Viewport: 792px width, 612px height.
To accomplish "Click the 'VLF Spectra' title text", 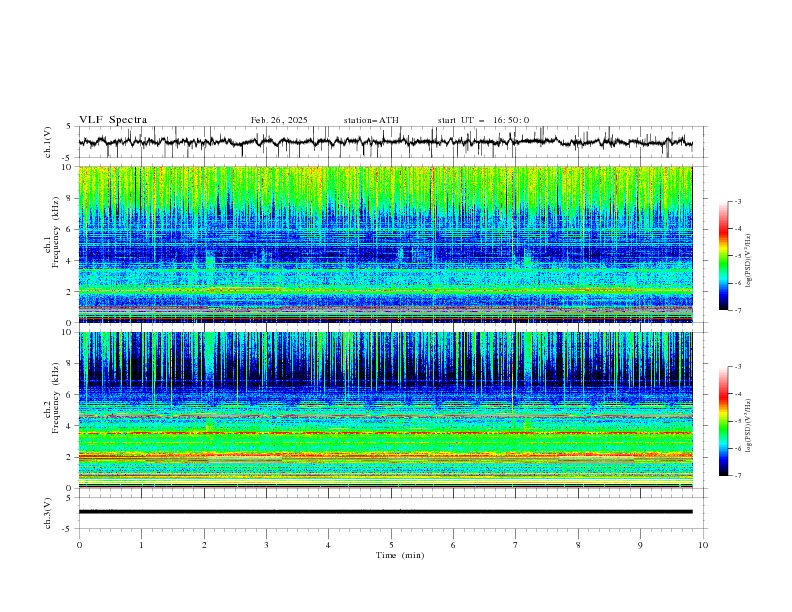I will pos(113,120).
